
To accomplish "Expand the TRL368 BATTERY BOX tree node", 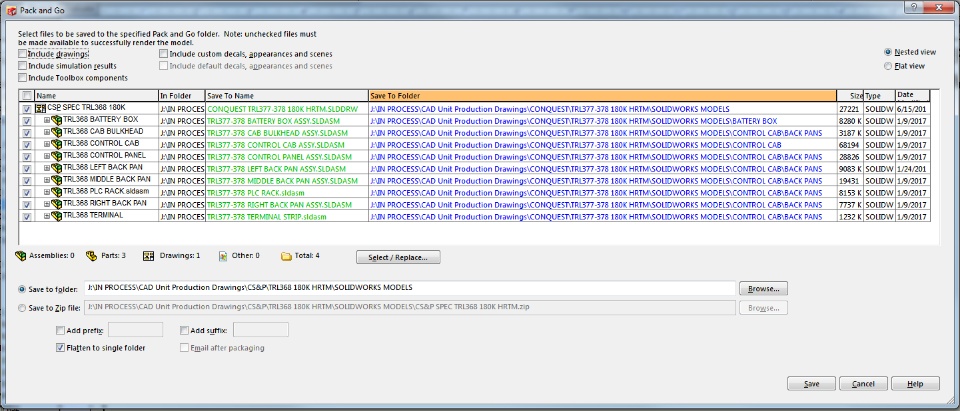I will 47,121.
